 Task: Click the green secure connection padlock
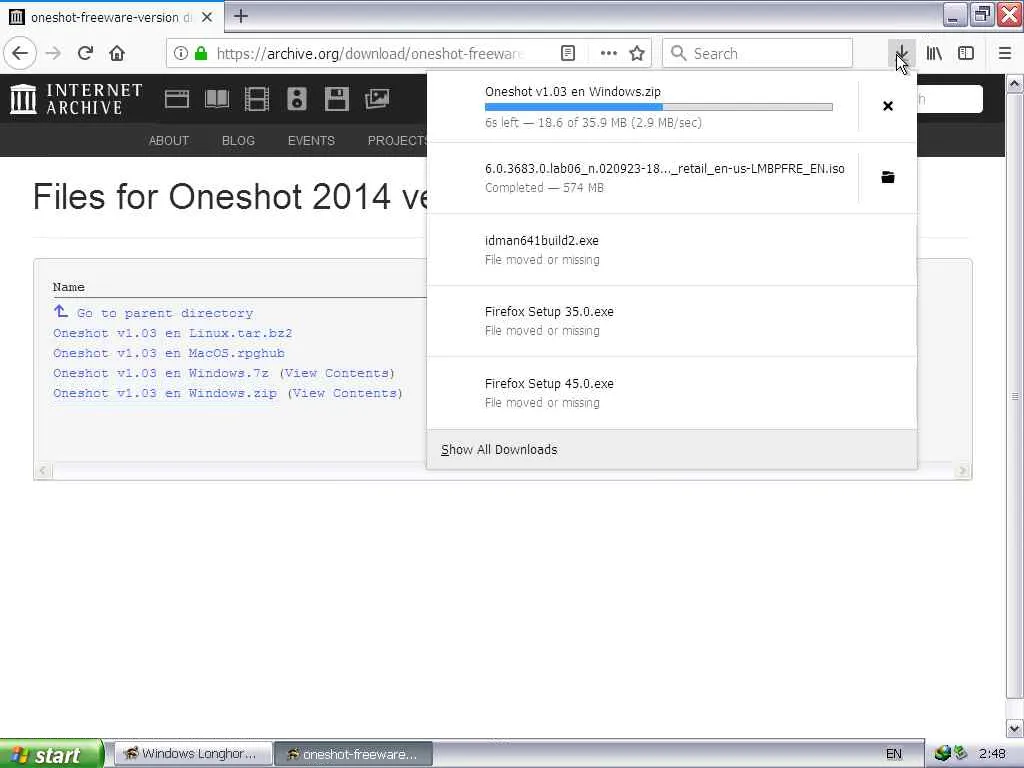click(202, 54)
